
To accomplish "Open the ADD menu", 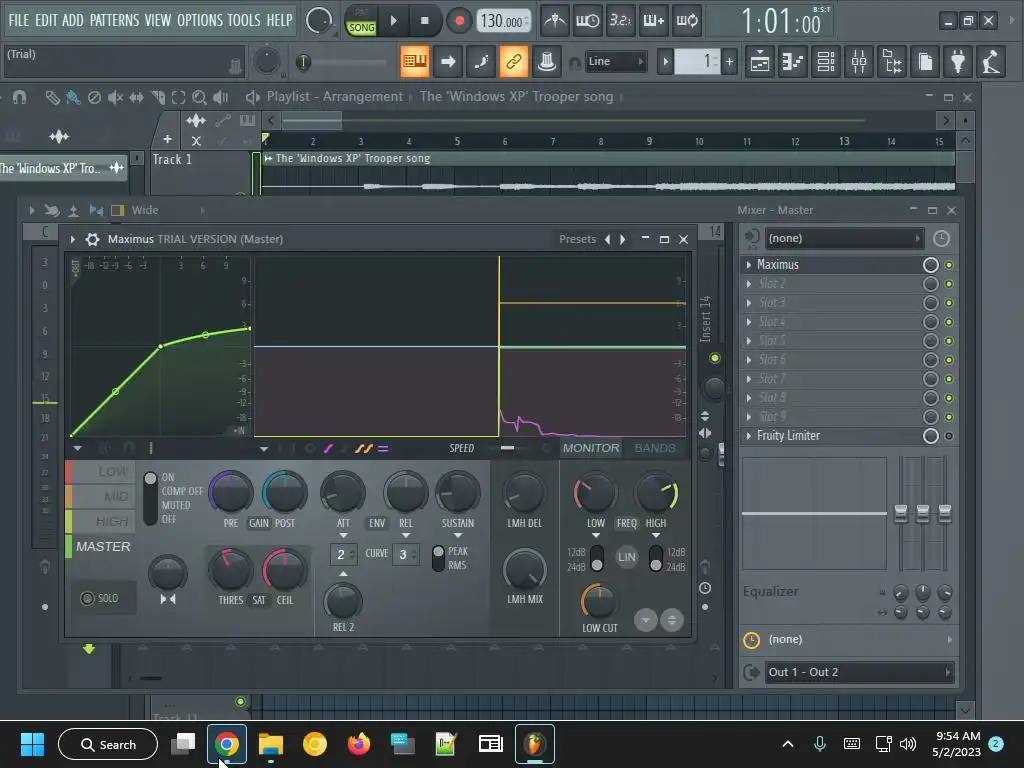I will click(x=72, y=20).
